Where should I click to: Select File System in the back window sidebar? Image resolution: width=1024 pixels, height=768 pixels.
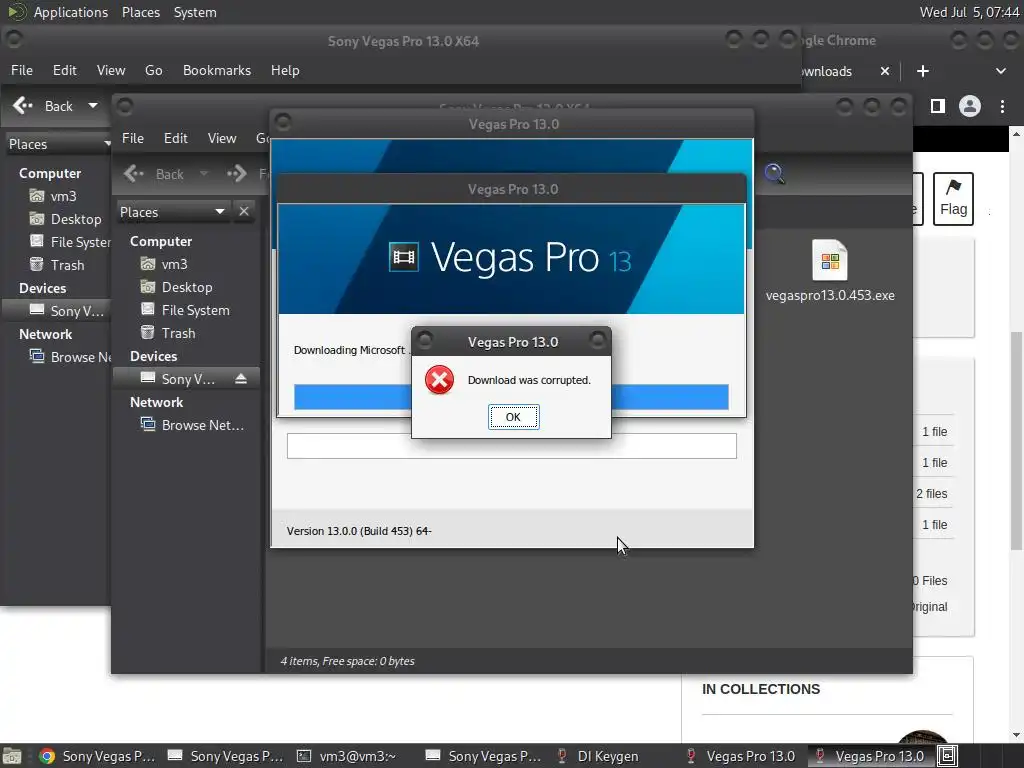[x=70, y=242]
